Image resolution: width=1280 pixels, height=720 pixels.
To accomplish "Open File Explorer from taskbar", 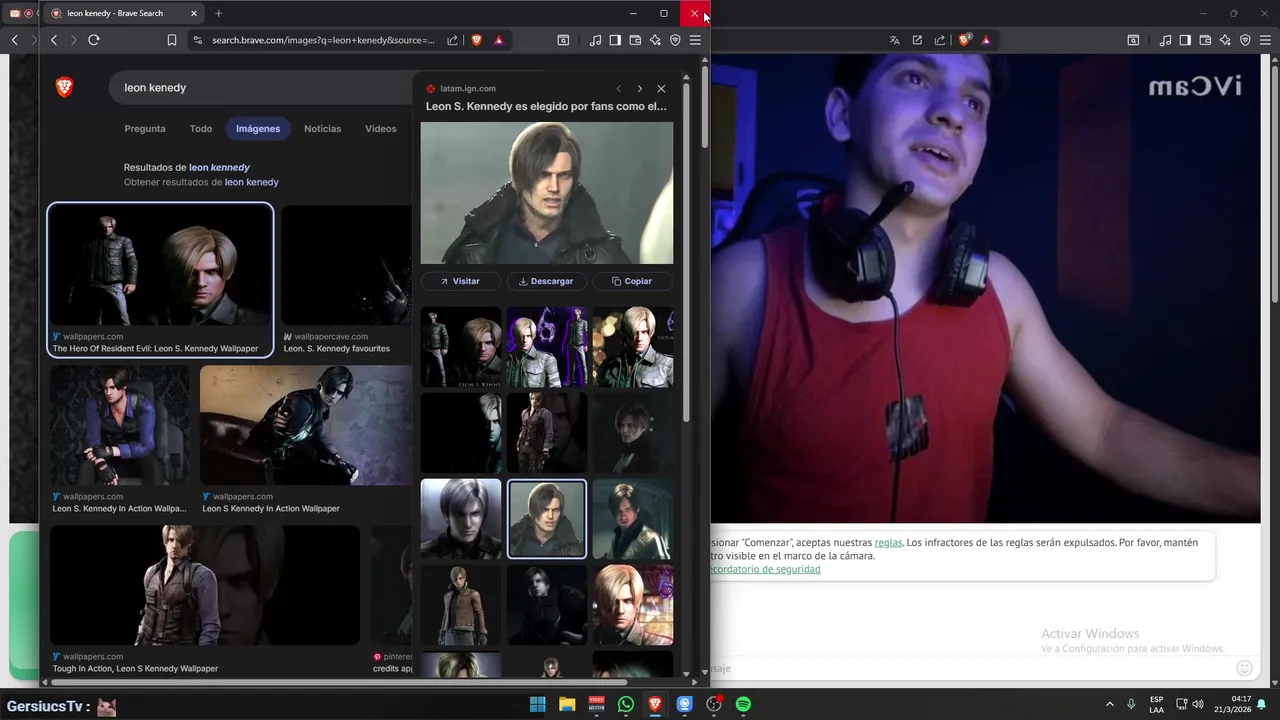I will 567,704.
